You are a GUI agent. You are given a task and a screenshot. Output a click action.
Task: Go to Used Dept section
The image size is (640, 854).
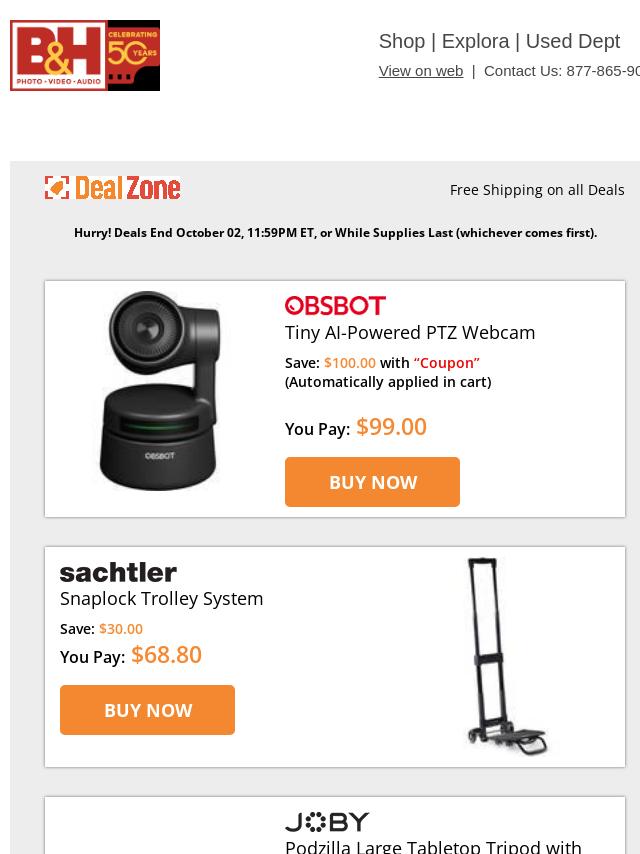click(572, 41)
